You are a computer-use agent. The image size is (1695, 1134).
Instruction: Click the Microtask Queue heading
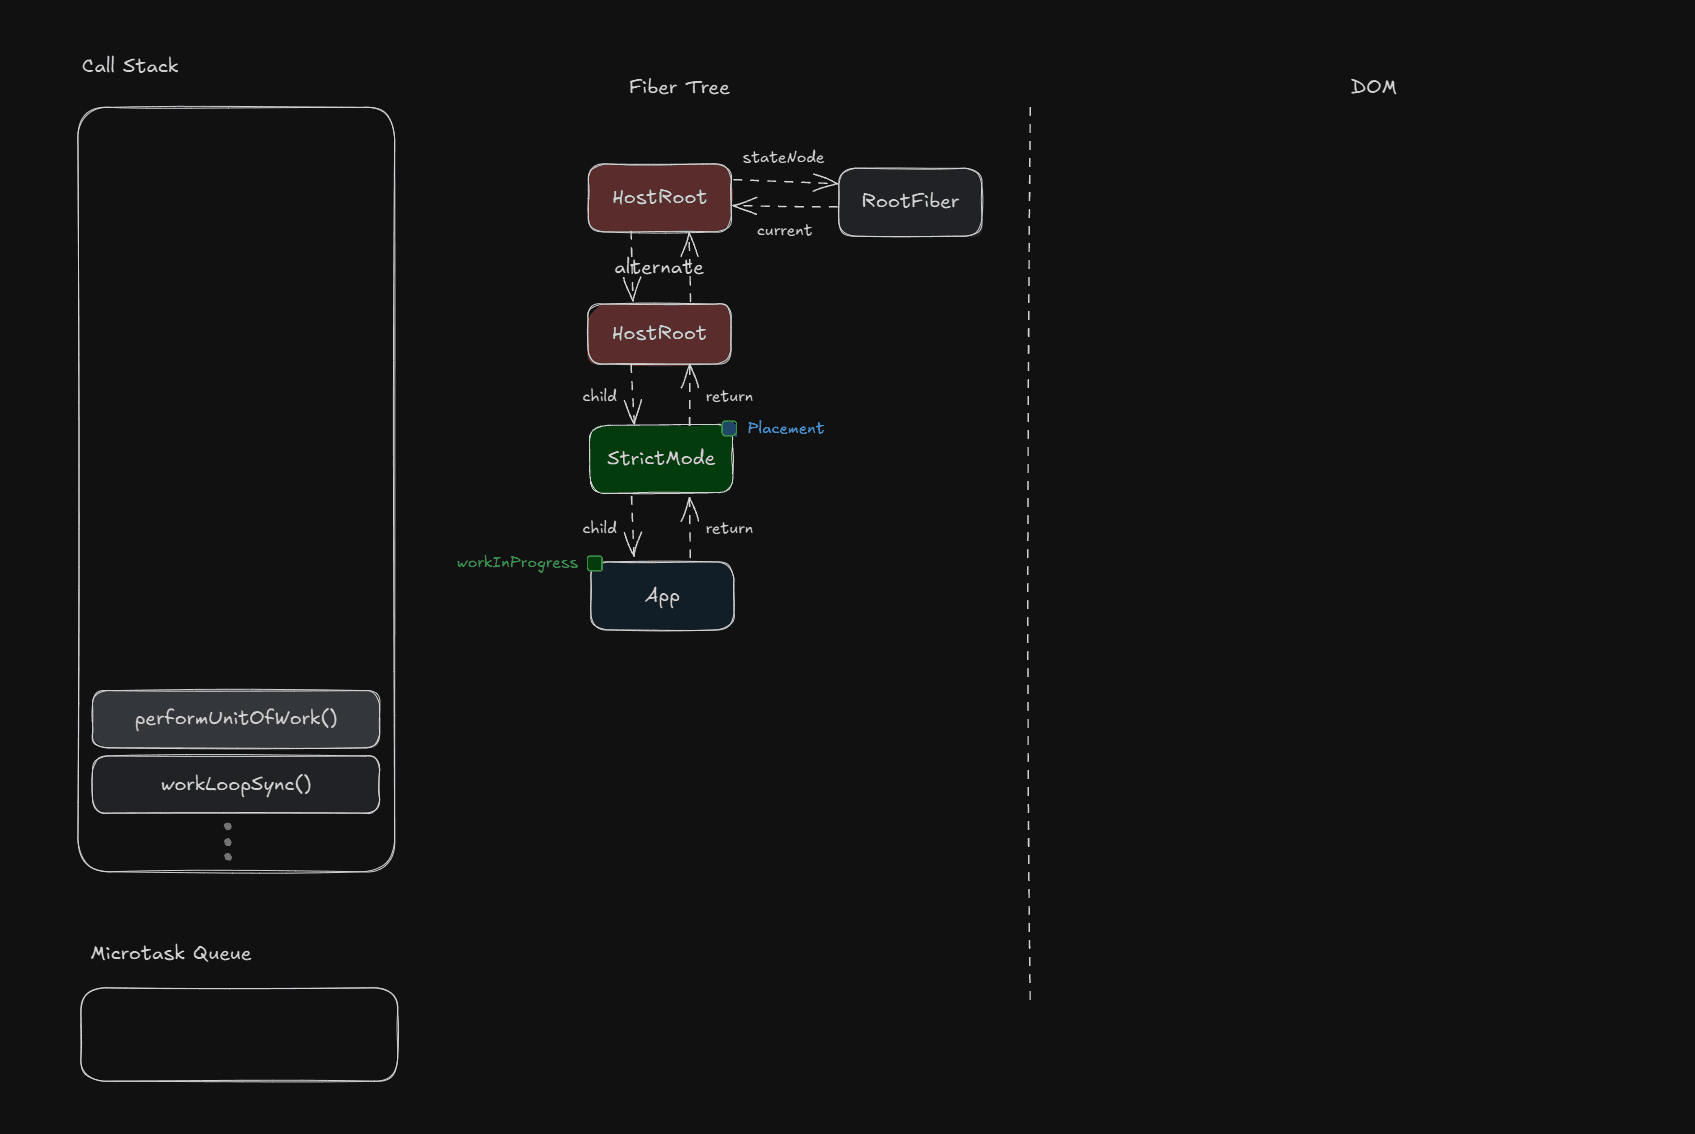click(x=171, y=954)
